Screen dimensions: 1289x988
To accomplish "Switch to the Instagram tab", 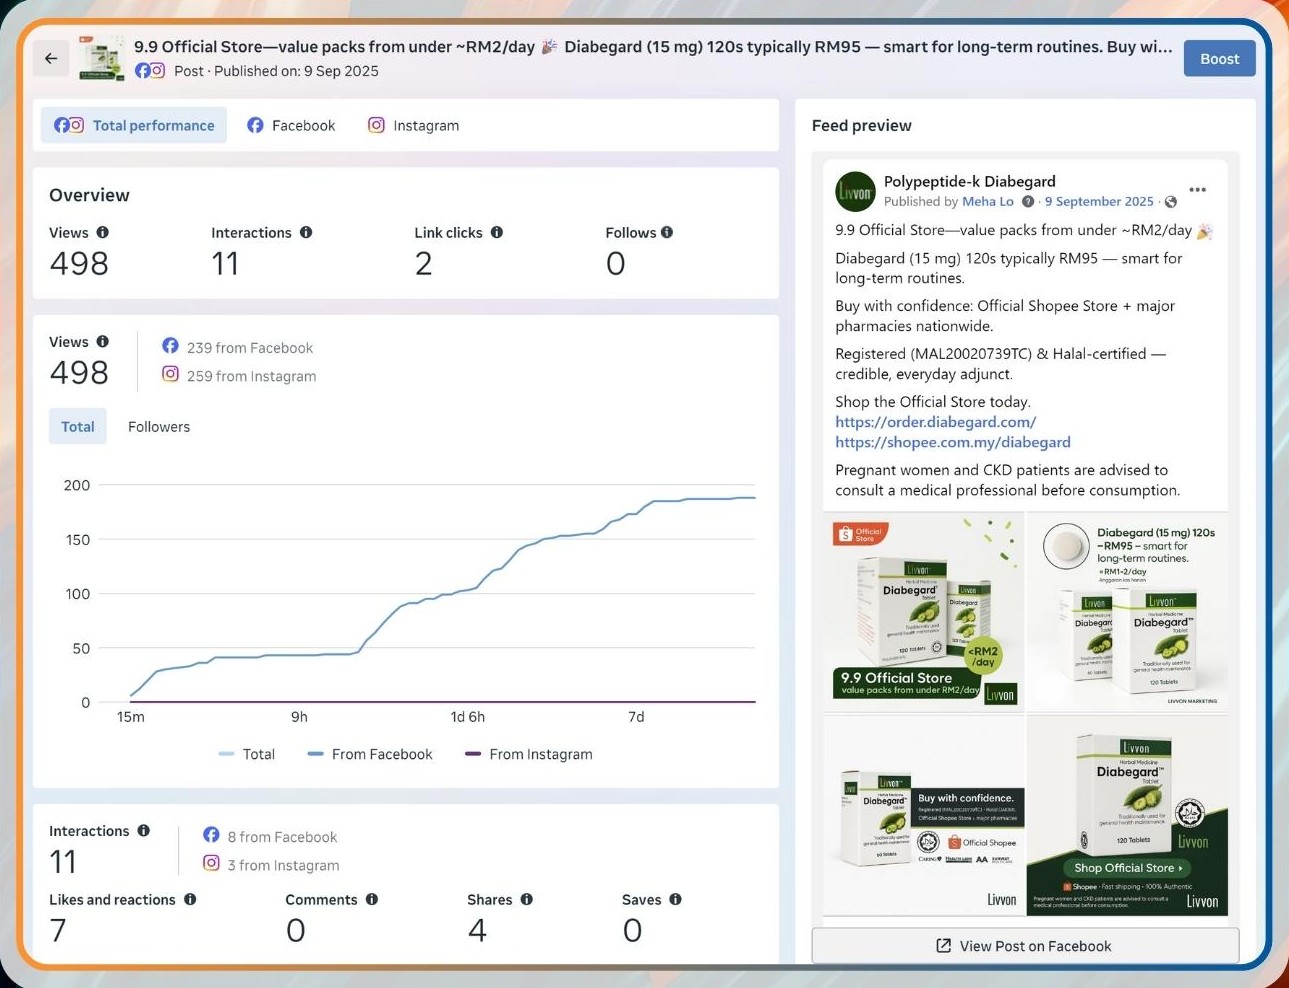I will 413,125.
